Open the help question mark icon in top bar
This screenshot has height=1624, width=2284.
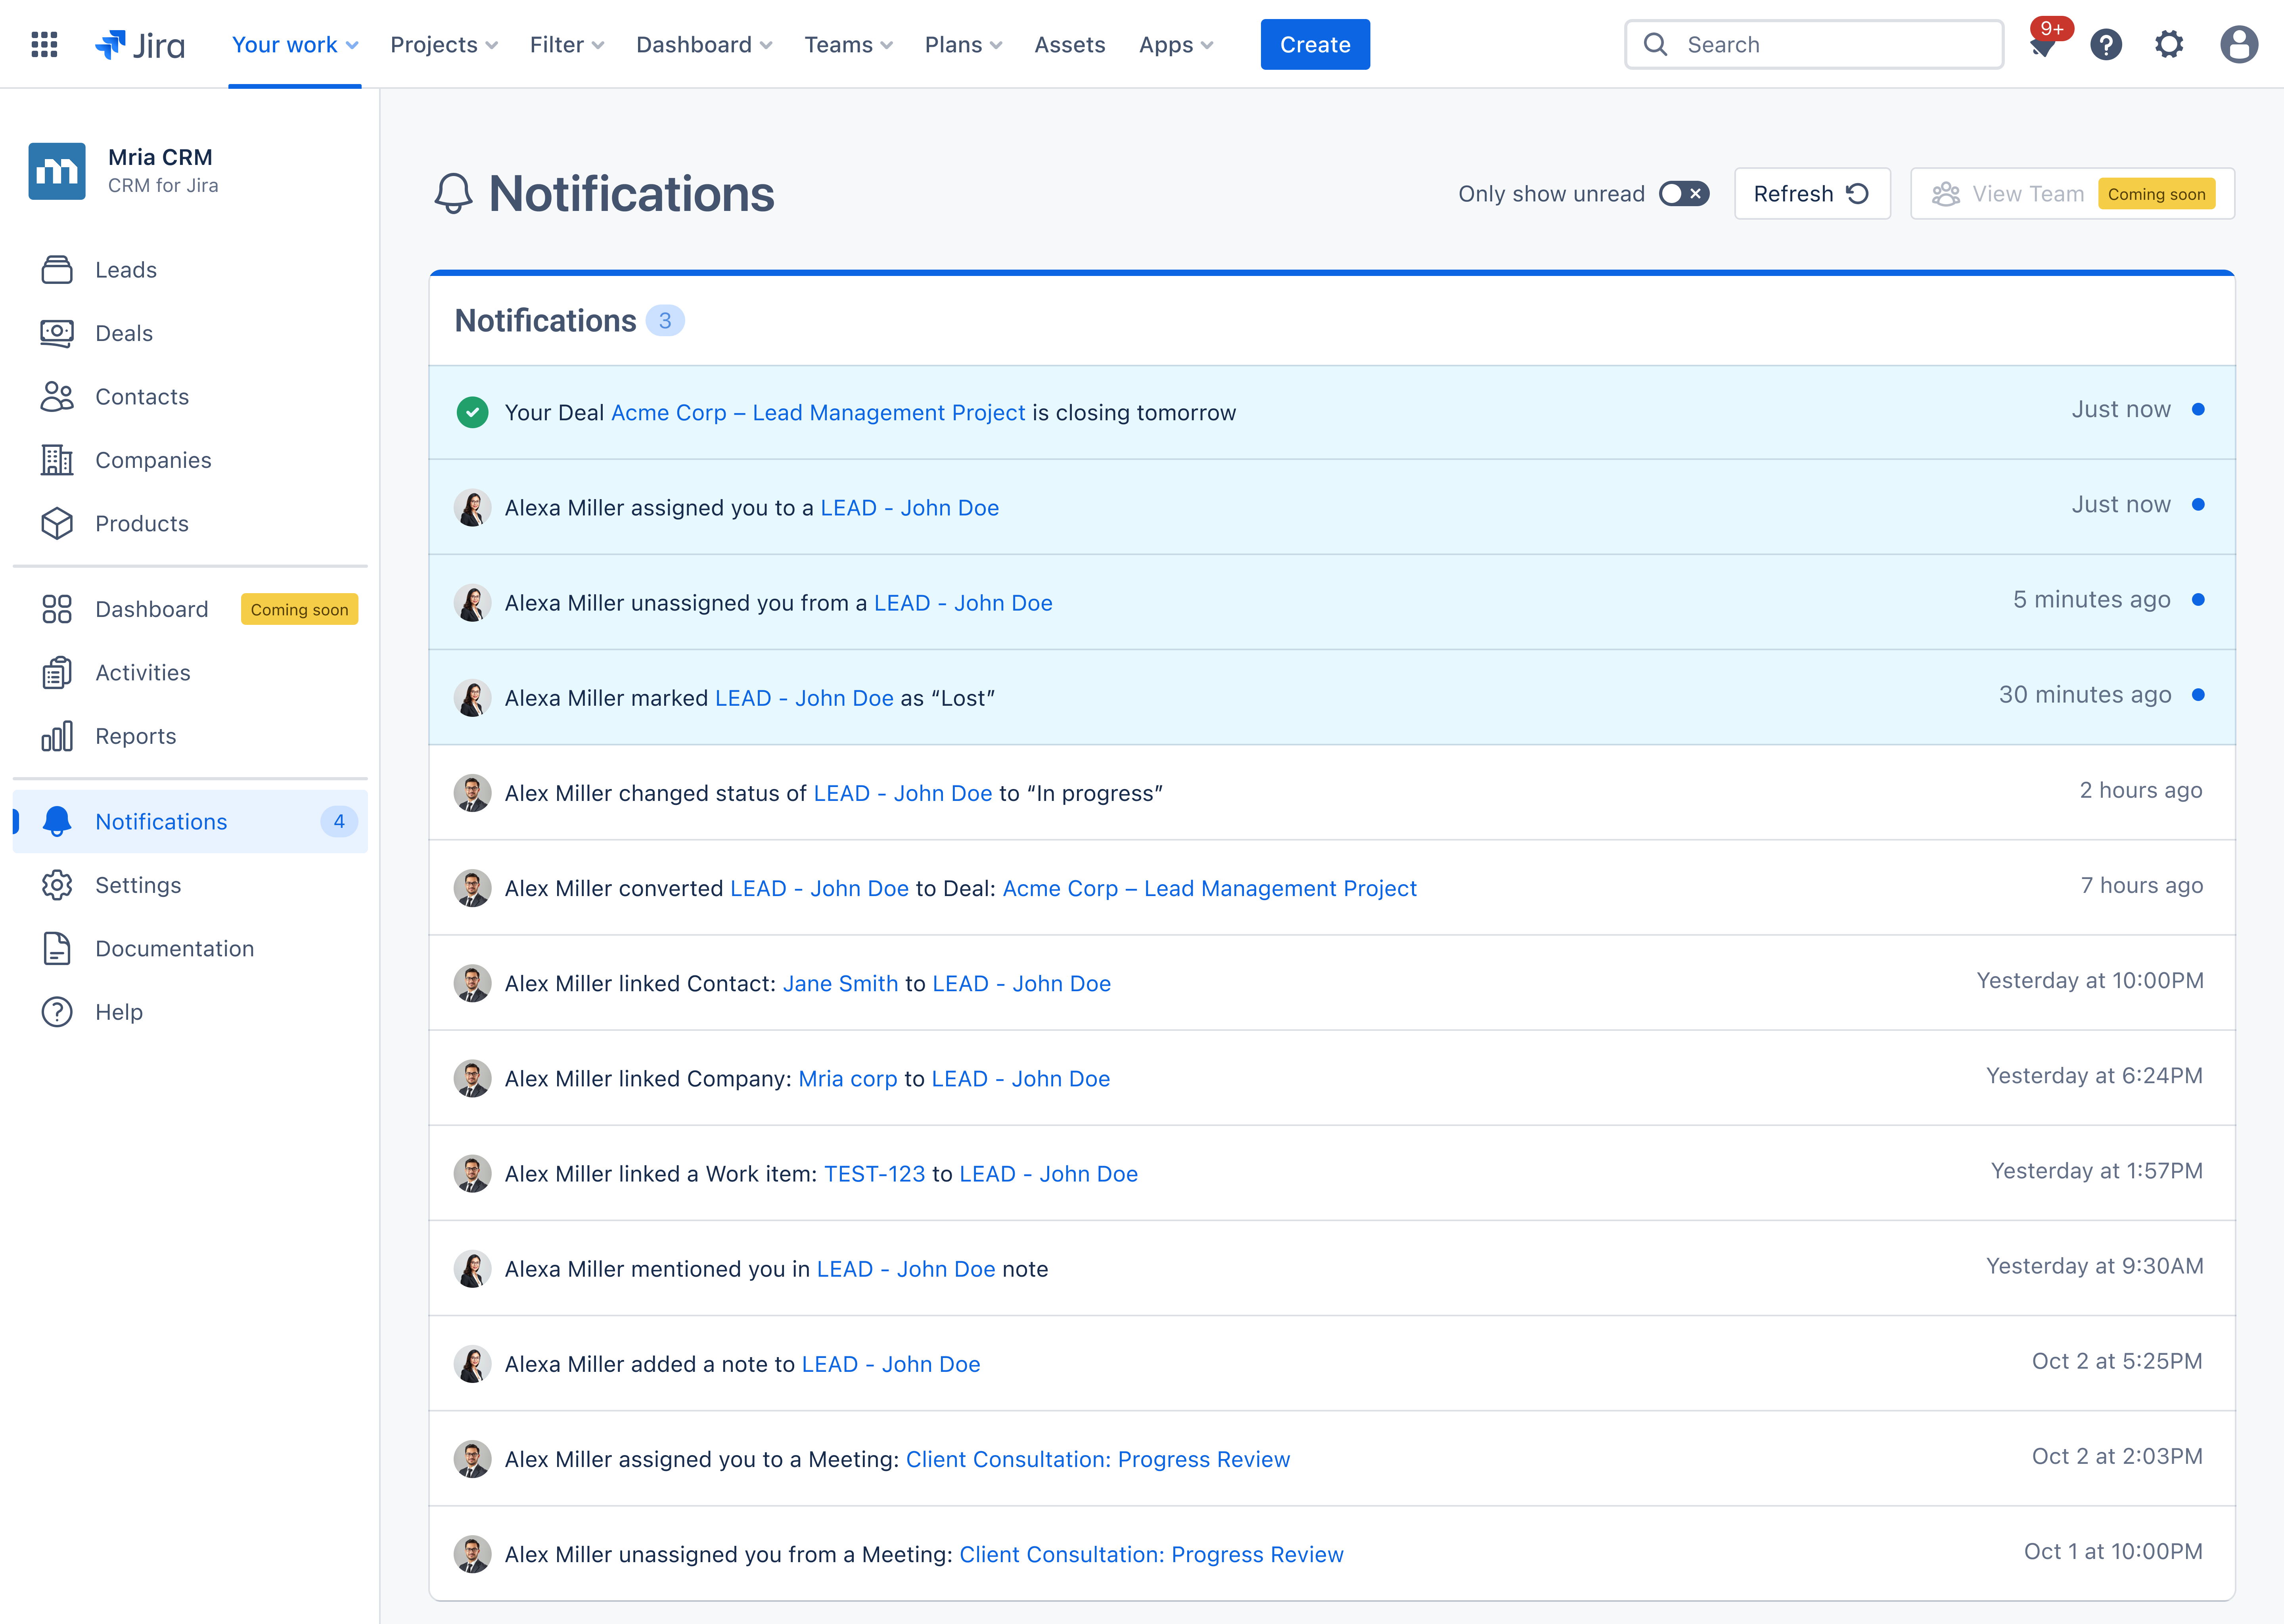pyautogui.click(x=2106, y=44)
